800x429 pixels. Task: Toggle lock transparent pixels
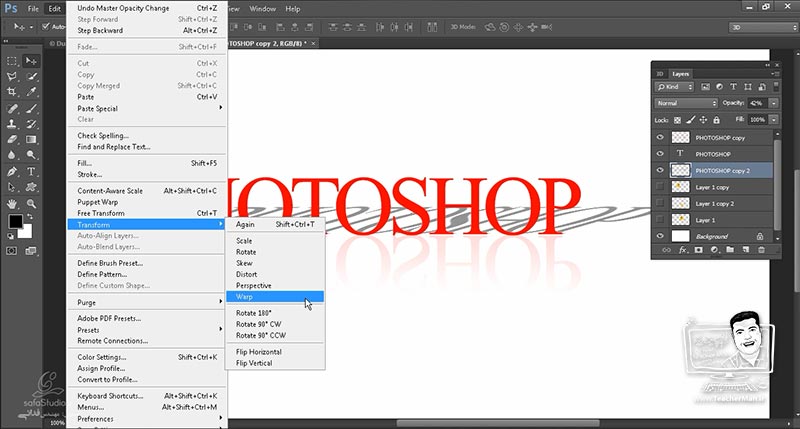click(x=677, y=120)
